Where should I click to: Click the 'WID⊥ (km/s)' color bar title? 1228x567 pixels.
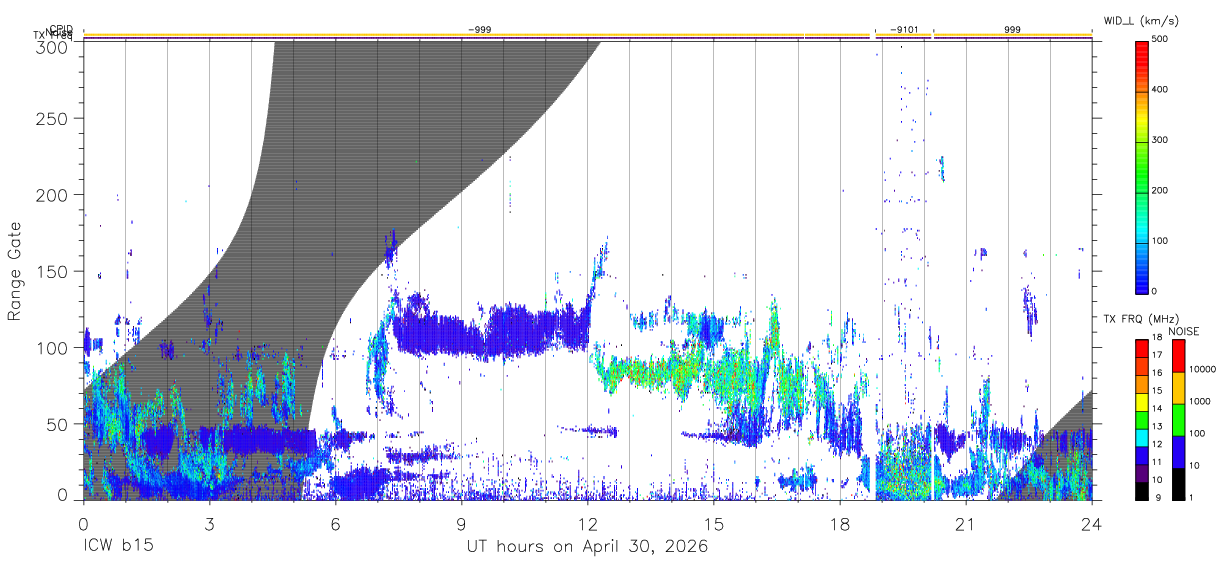(x=1143, y=20)
